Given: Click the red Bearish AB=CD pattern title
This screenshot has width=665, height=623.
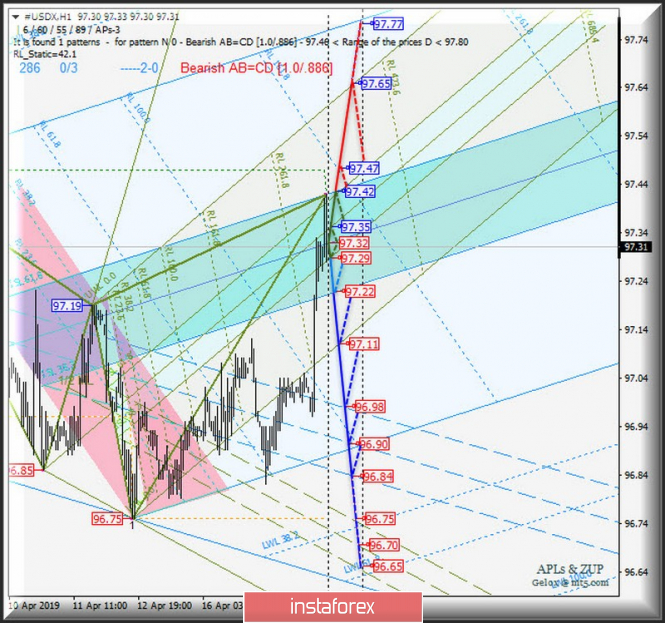Looking at the screenshot, I should [x=257, y=68].
